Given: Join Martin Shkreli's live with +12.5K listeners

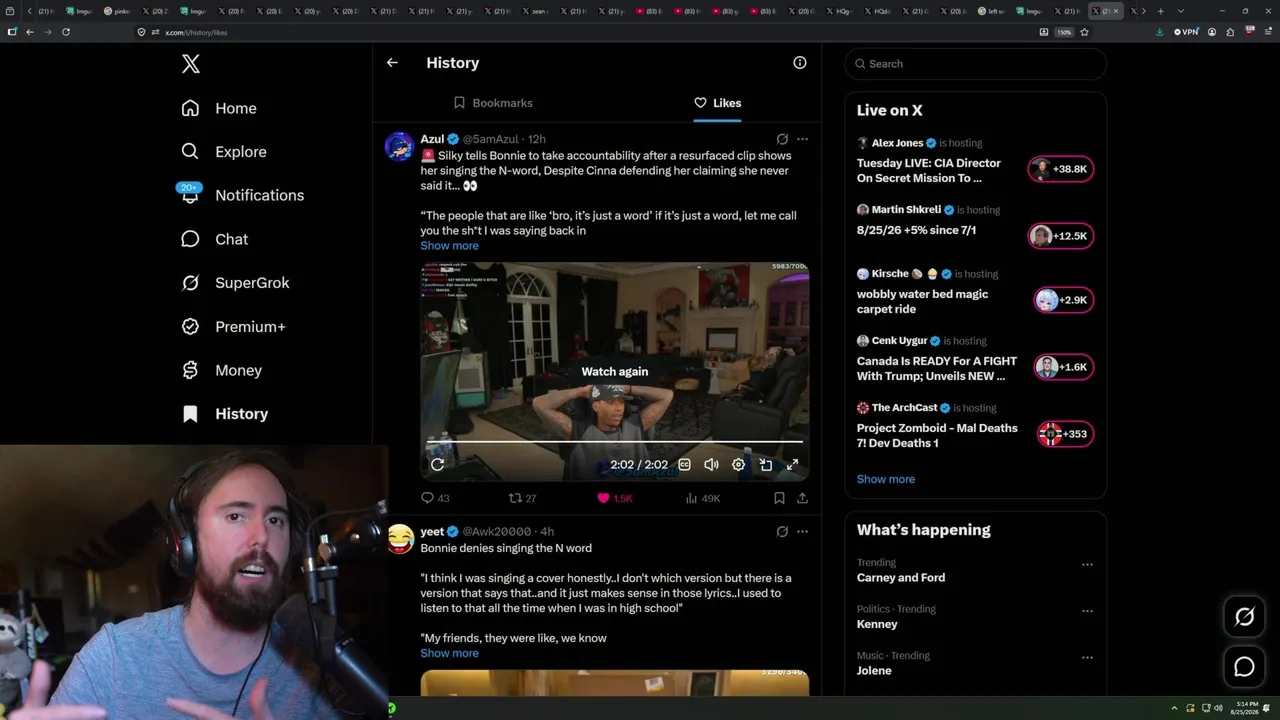Looking at the screenshot, I should 1061,236.
